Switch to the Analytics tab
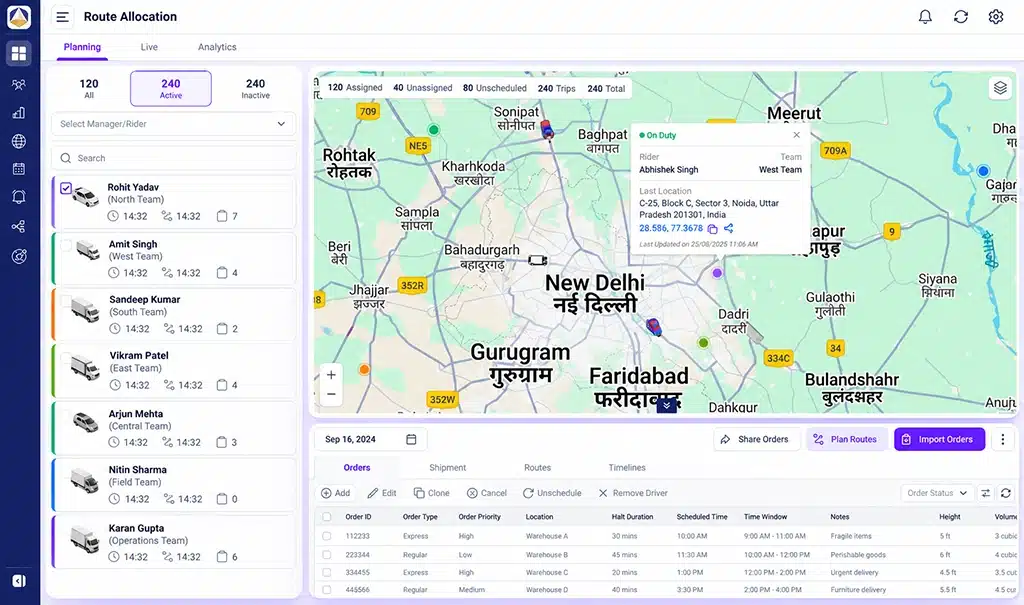Viewport: 1024px width, 605px height. [217, 47]
